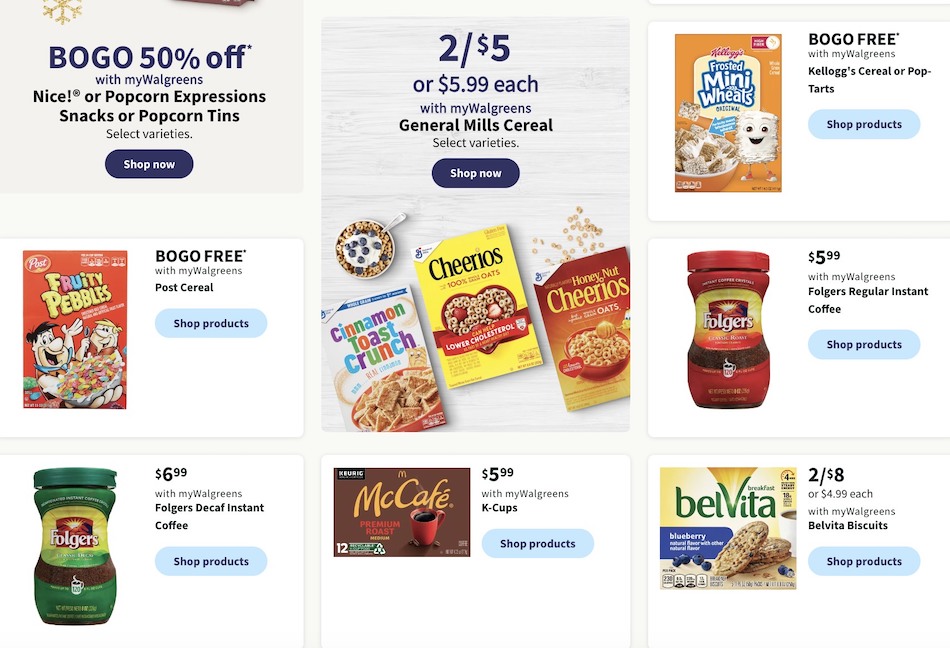
Task: Shop products for Folgers Regular Instant Coffee
Action: click(x=864, y=344)
